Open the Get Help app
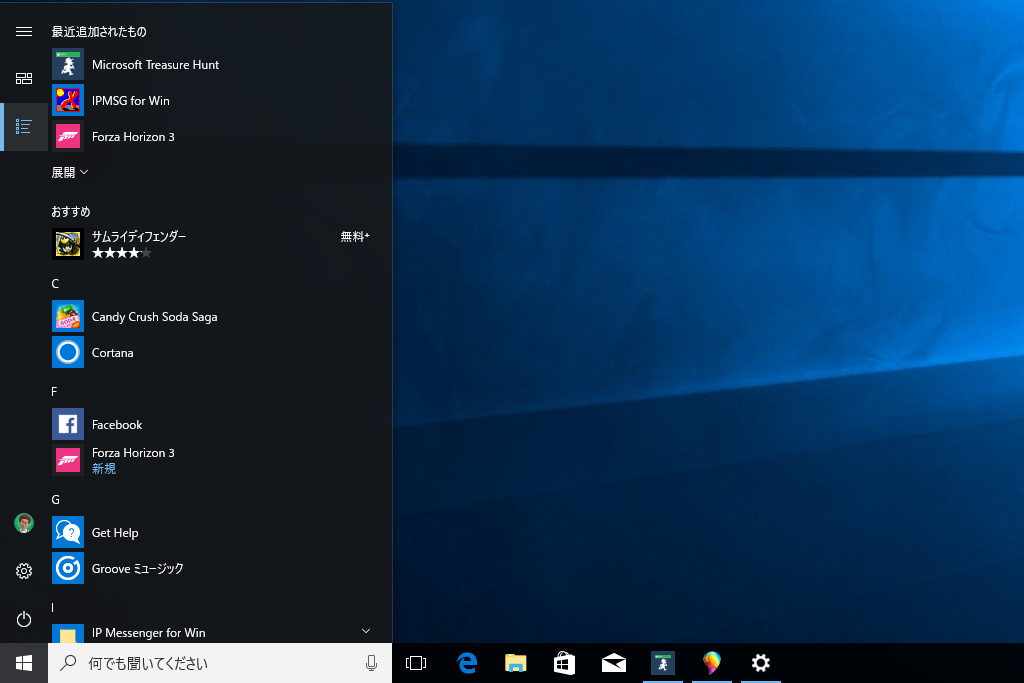 point(115,533)
